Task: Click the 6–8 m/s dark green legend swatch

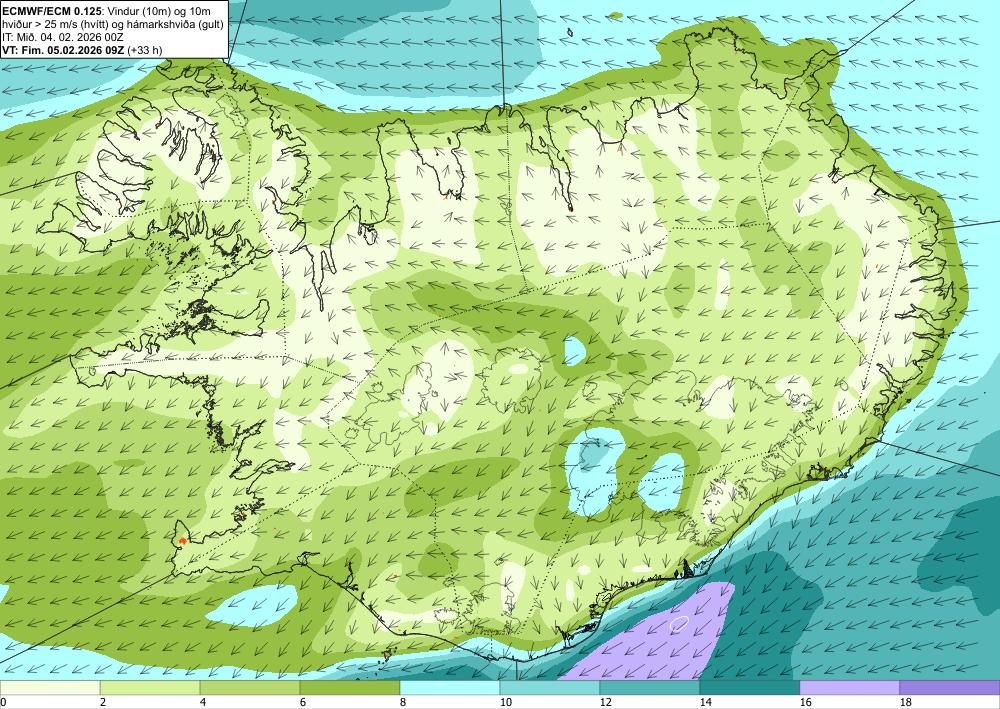Action: pos(350,687)
